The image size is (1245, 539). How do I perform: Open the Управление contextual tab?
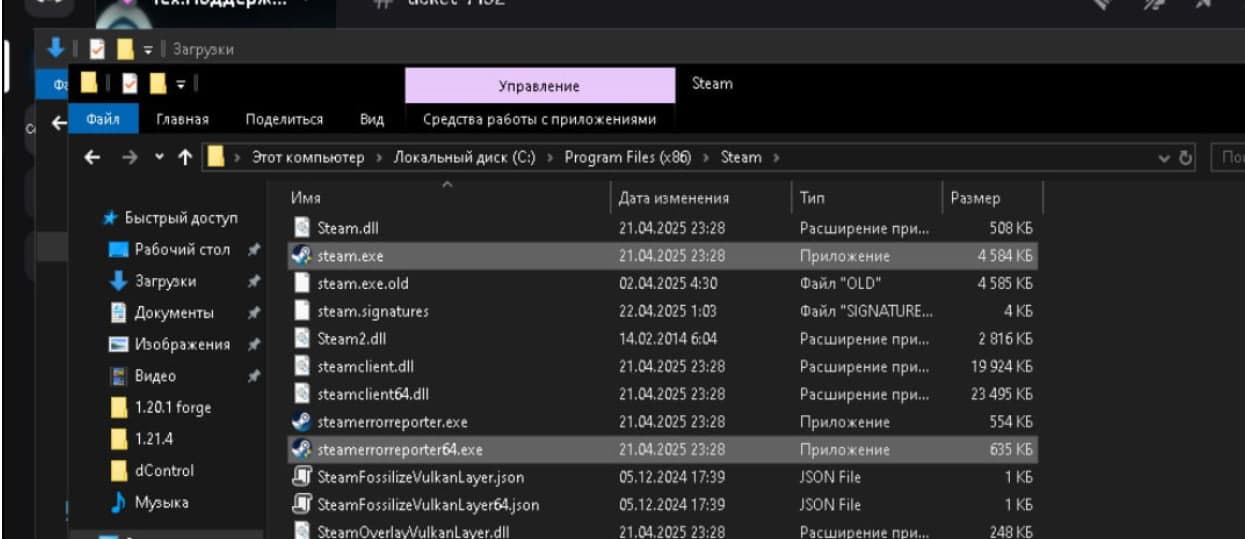(x=539, y=87)
